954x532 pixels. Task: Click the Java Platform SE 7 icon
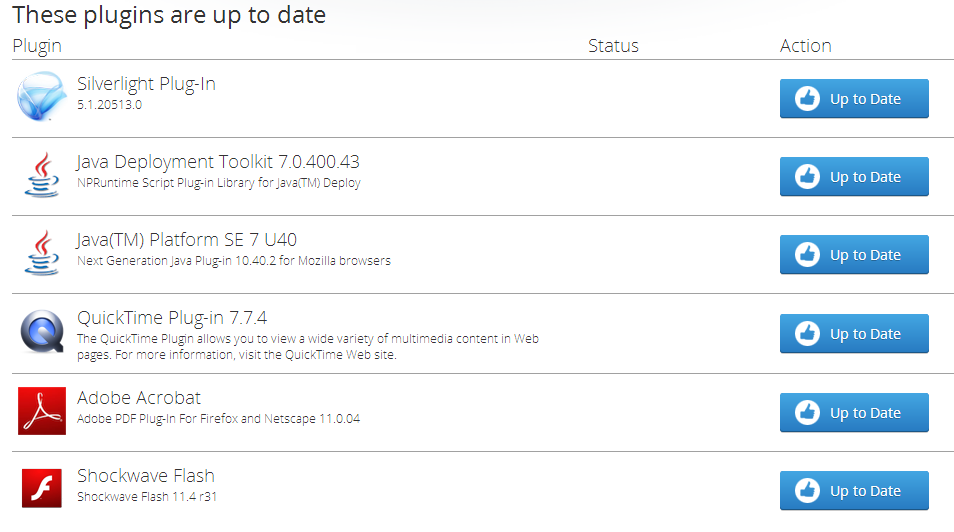click(41, 253)
